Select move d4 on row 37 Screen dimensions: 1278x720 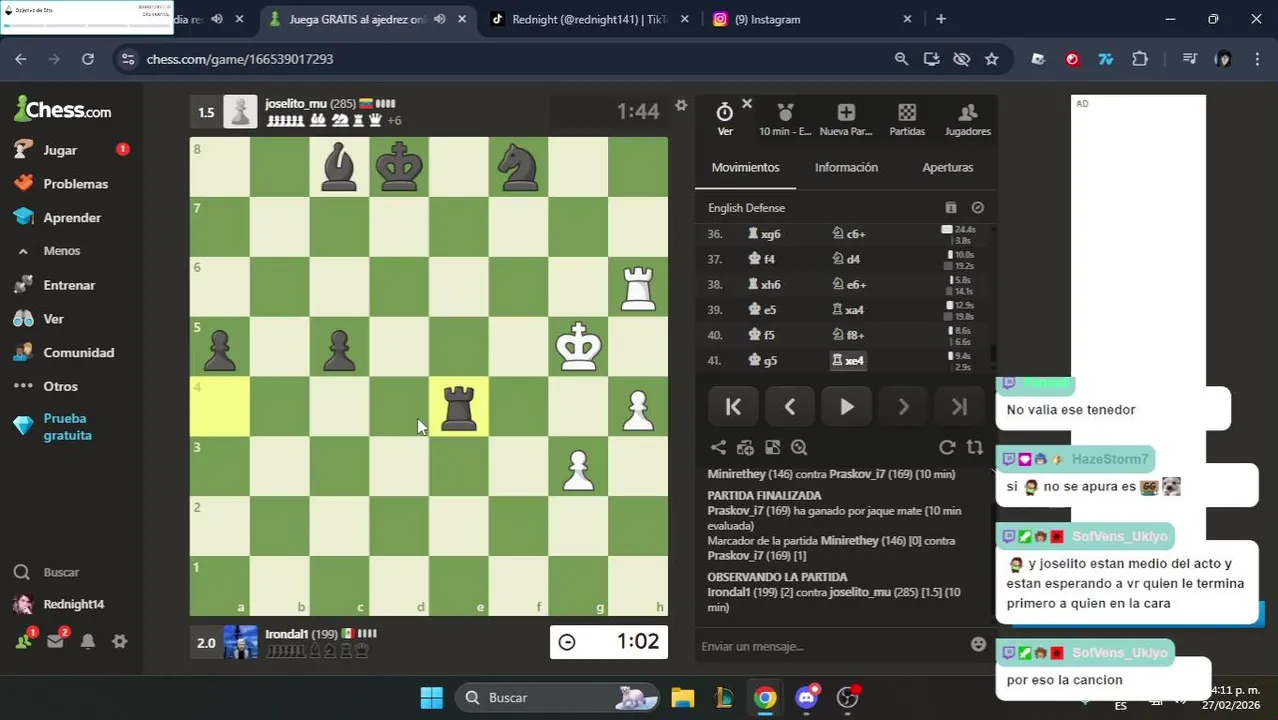coord(846,259)
